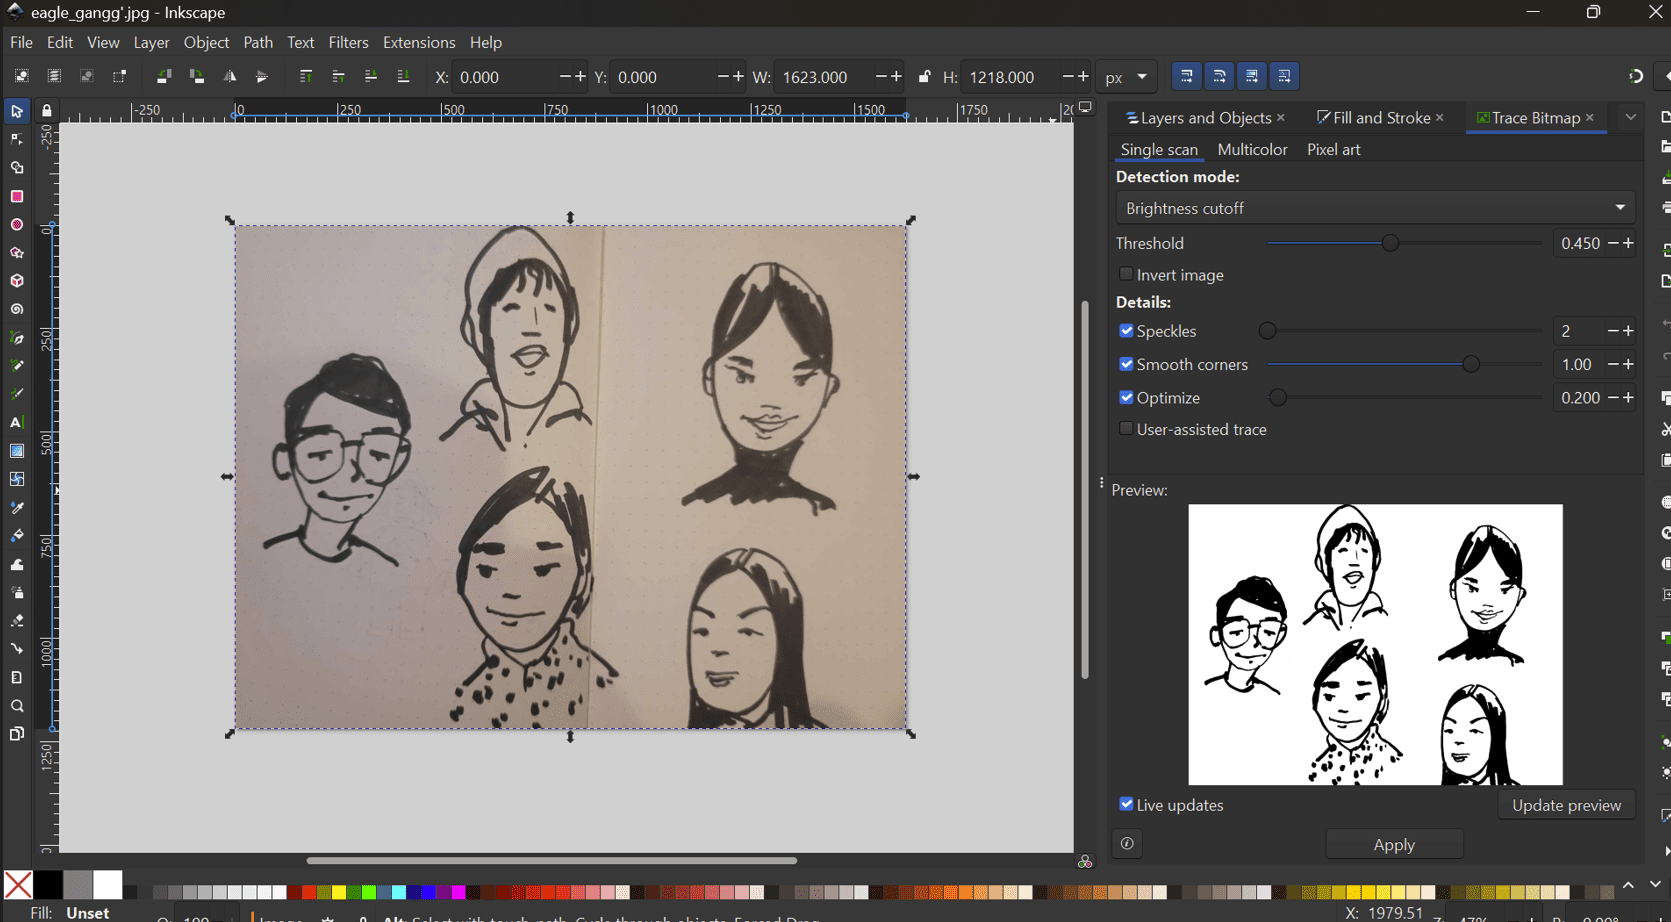Enable the Invert image checkbox

coord(1126,274)
